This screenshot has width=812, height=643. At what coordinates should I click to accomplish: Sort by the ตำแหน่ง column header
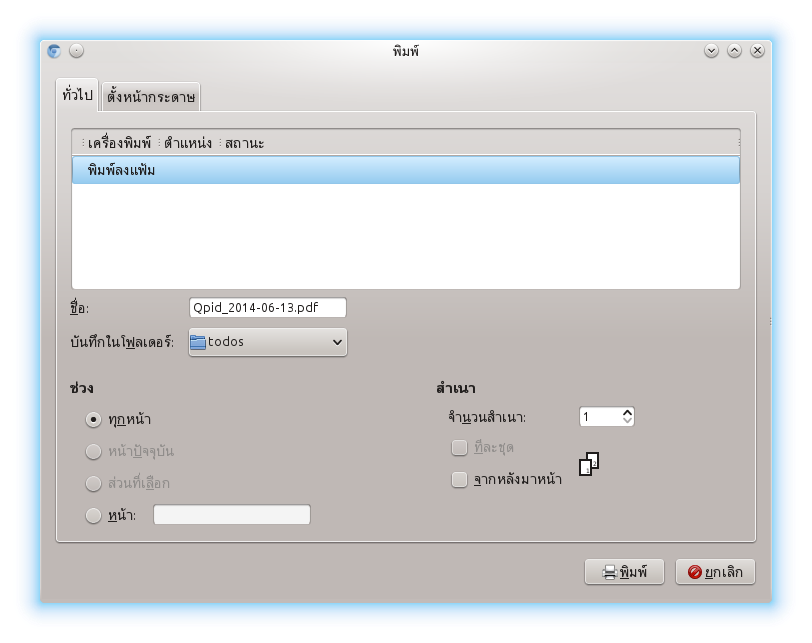(x=187, y=143)
